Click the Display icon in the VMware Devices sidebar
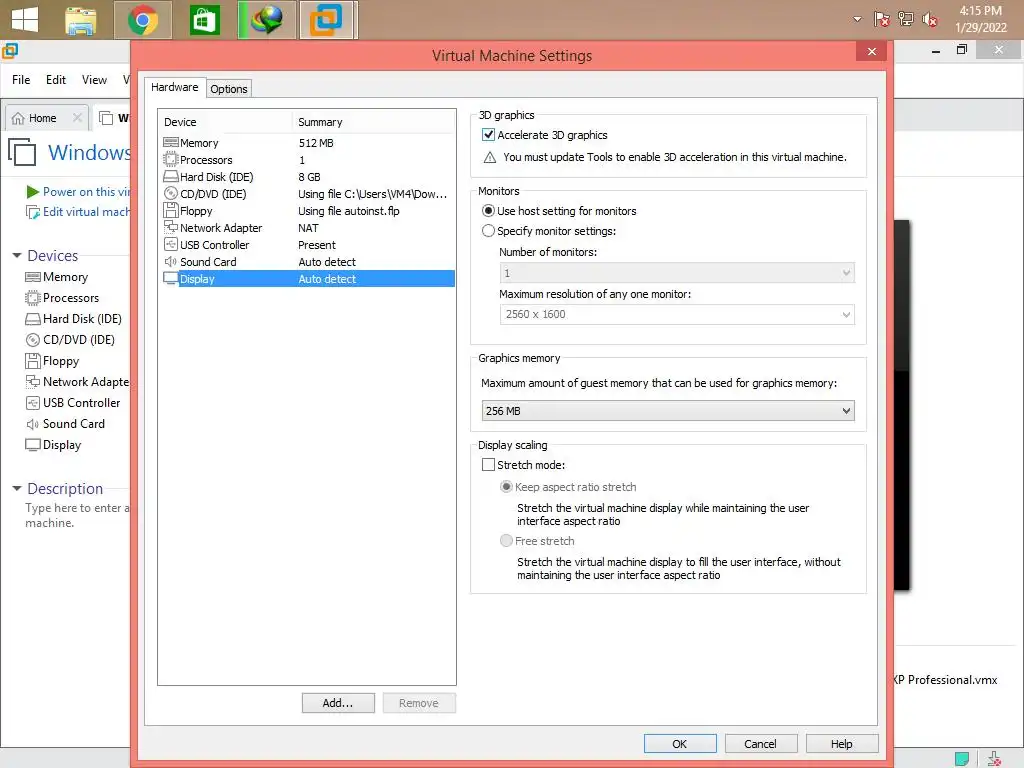 (33, 445)
